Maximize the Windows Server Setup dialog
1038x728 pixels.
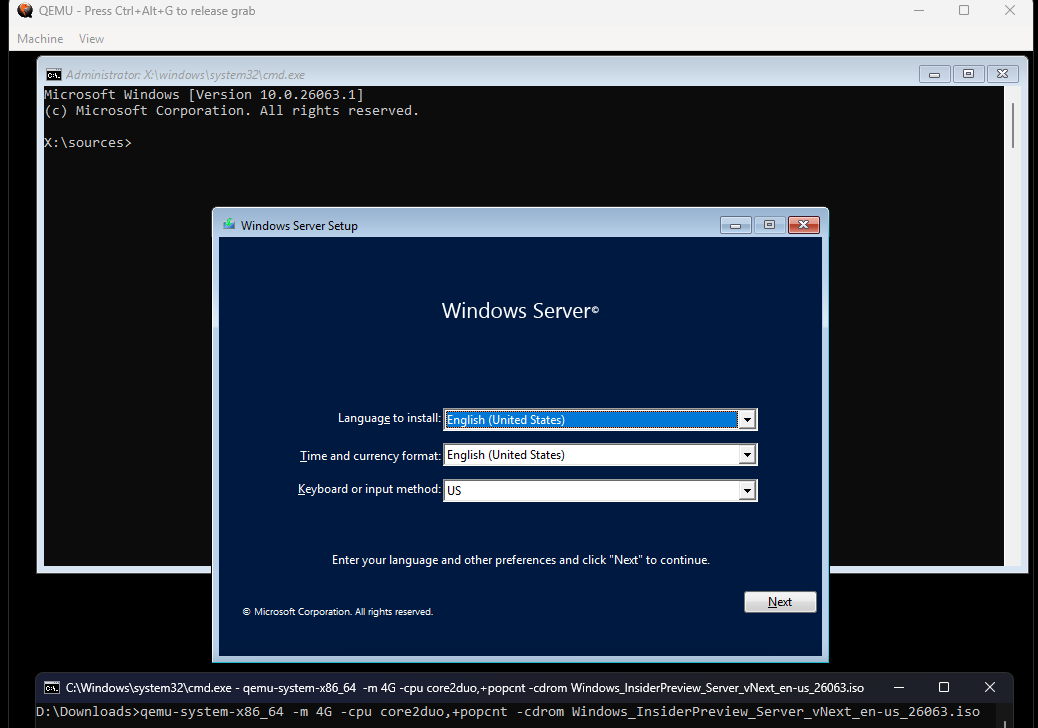tap(769, 225)
